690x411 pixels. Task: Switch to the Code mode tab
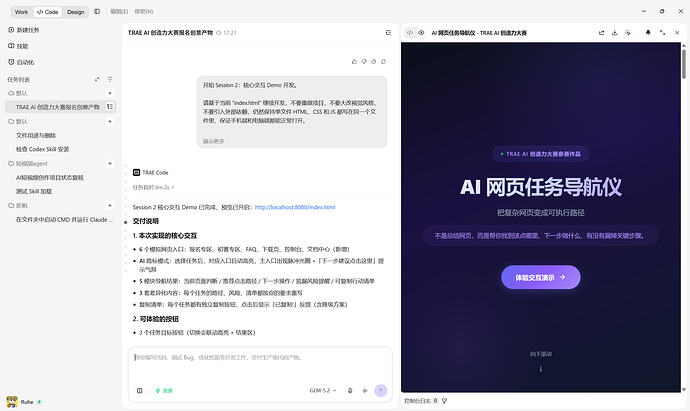point(48,12)
